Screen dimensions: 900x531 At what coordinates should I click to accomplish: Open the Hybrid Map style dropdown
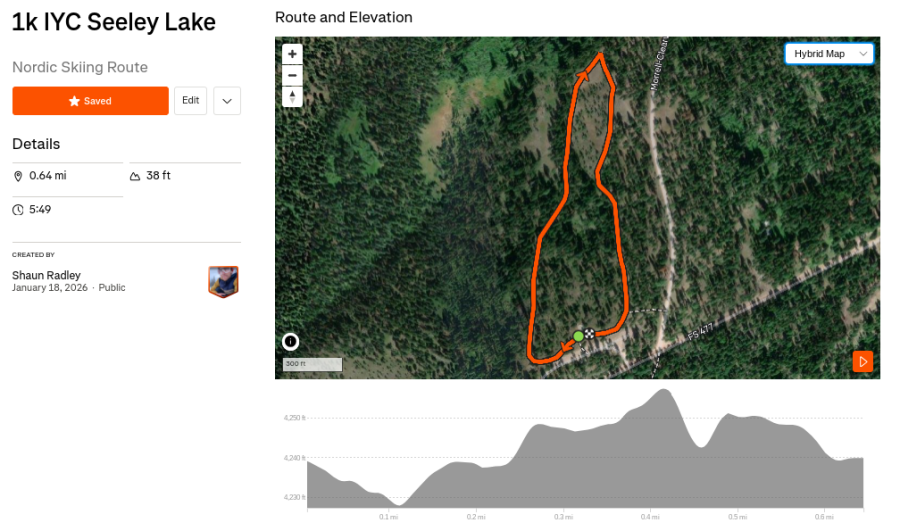(x=829, y=53)
